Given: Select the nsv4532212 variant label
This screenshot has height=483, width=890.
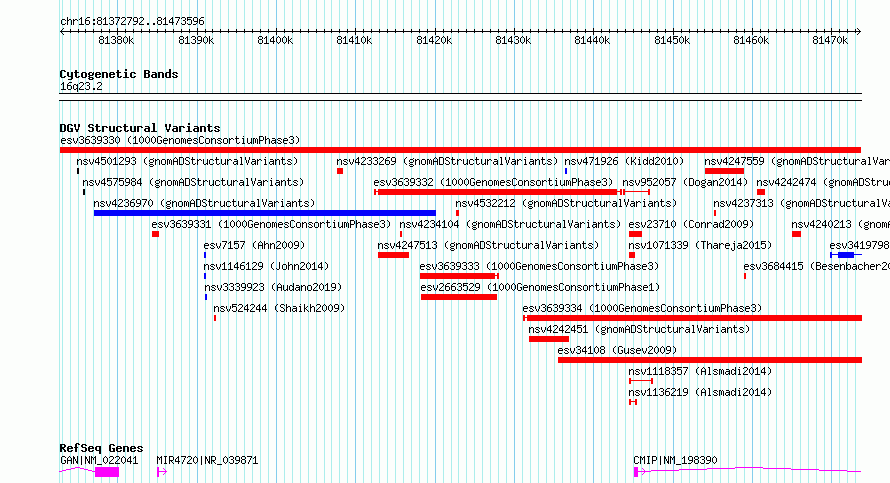Looking at the screenshot, I should (x=566, y=203).
